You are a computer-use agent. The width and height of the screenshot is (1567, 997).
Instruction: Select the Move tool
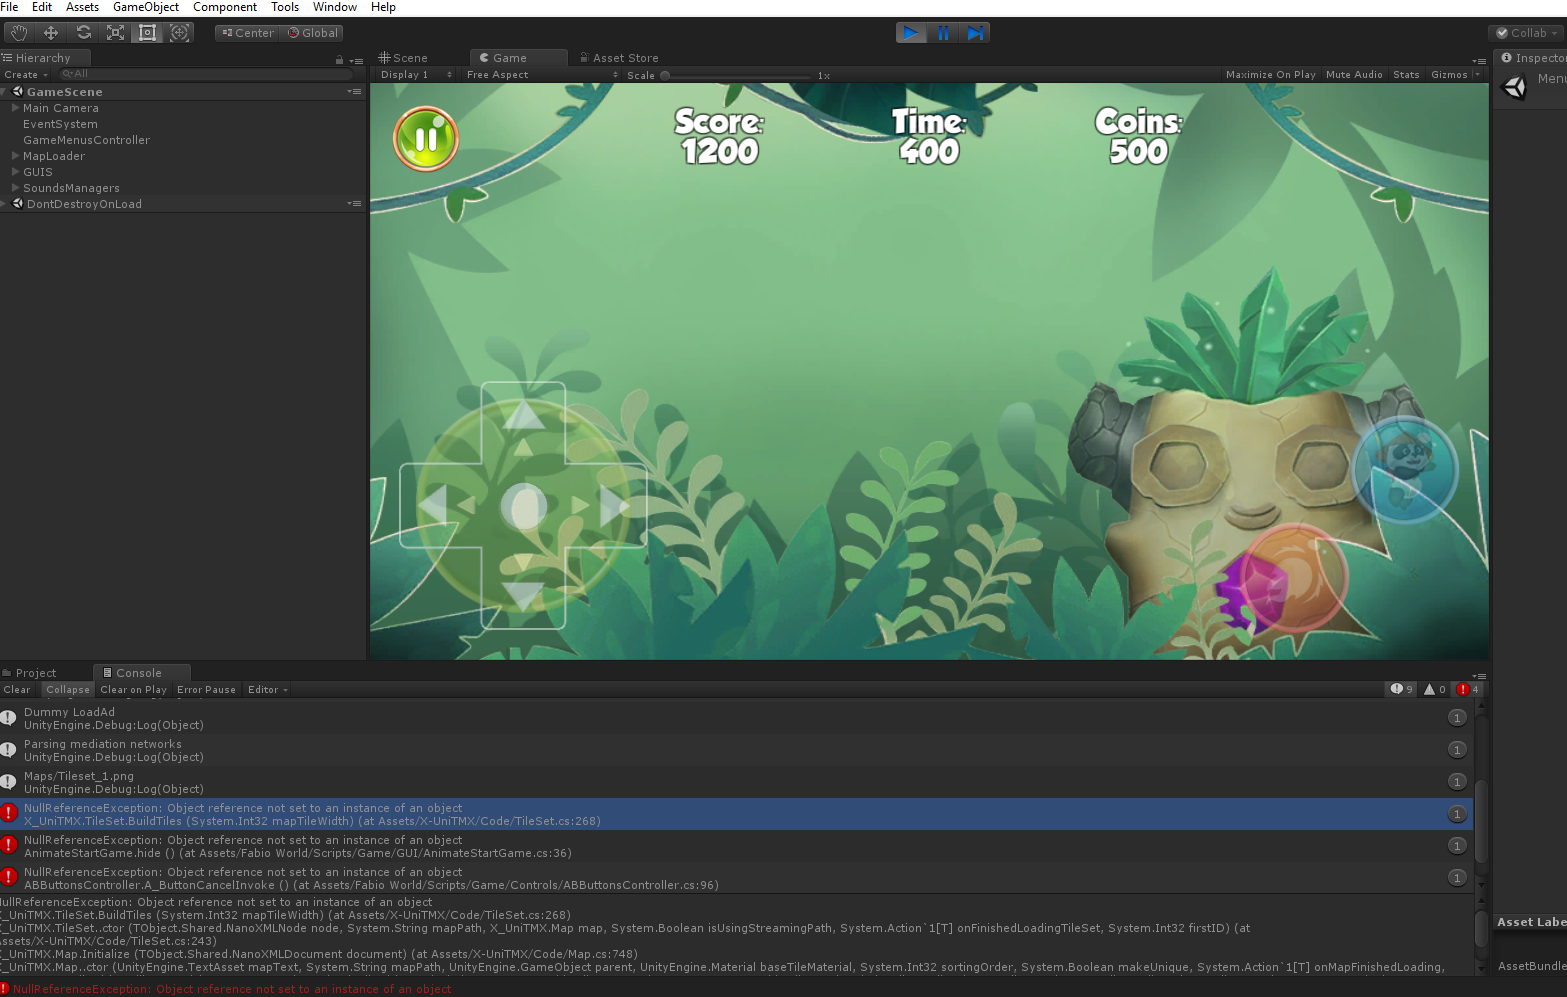pos(51,33)
